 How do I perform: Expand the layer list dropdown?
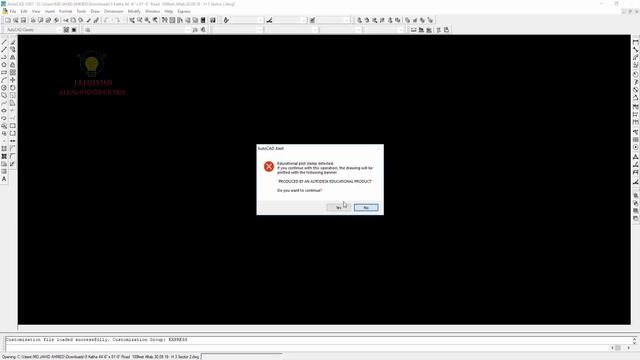pyautogui.click(x=188, y=30)
